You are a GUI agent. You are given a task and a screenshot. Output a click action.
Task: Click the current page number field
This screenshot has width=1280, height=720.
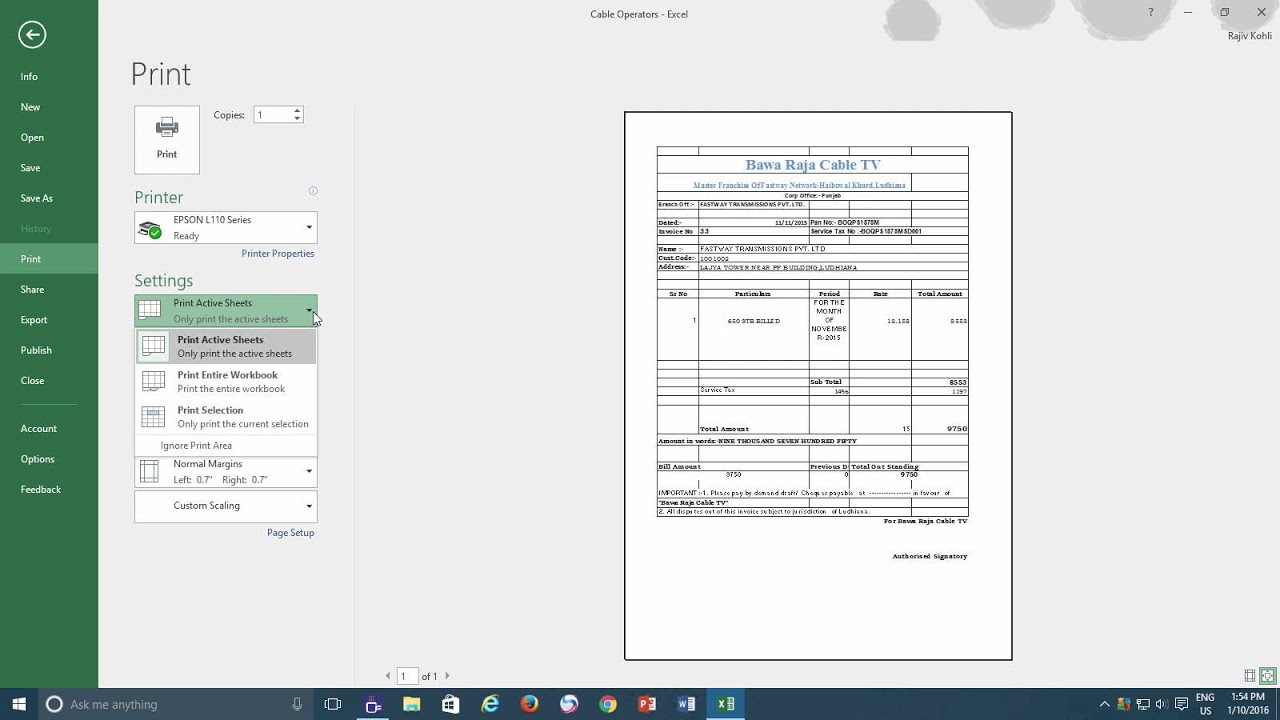(407, 676)
